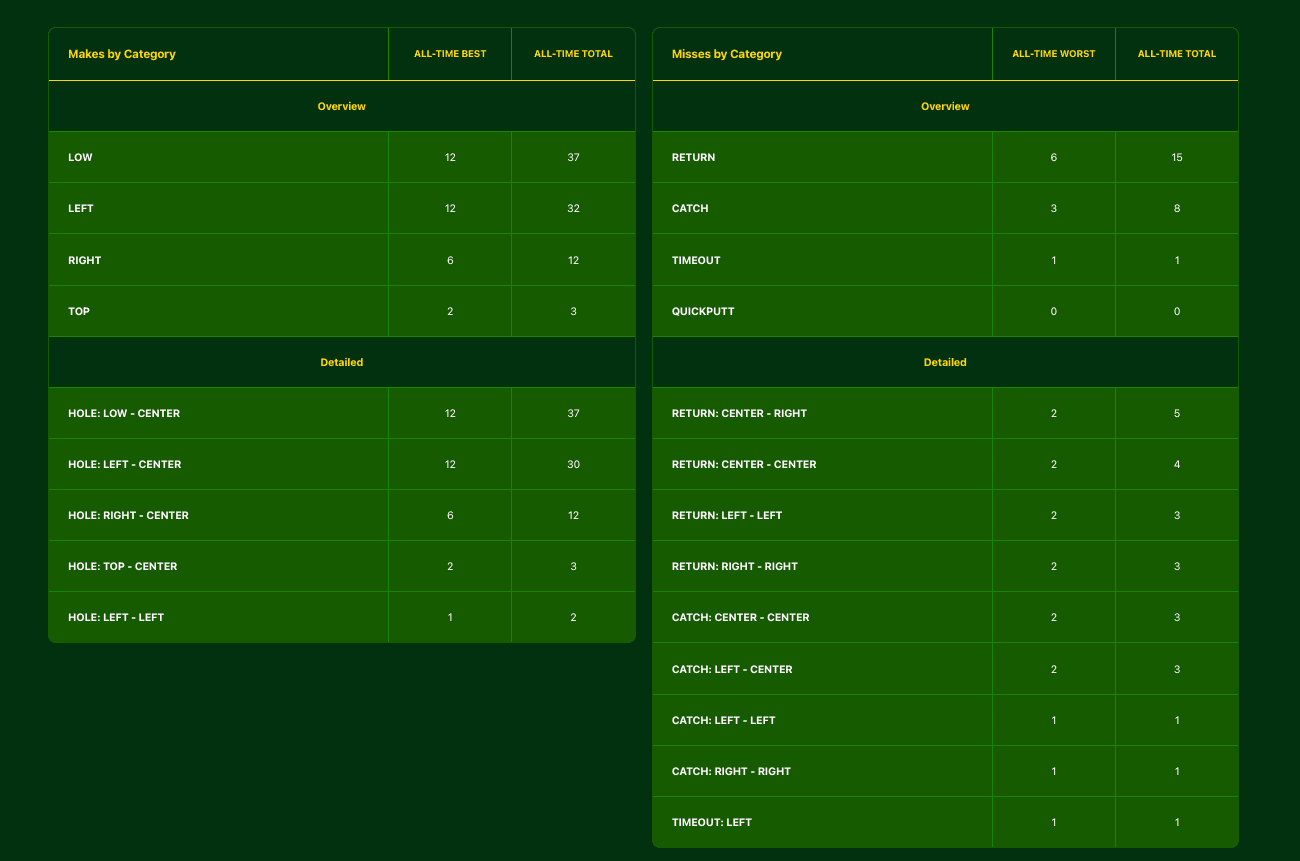The height and width of the screenshot is (861, 1300).
Task: Collapse the Makes Detailed section
Action: [342, 362]
